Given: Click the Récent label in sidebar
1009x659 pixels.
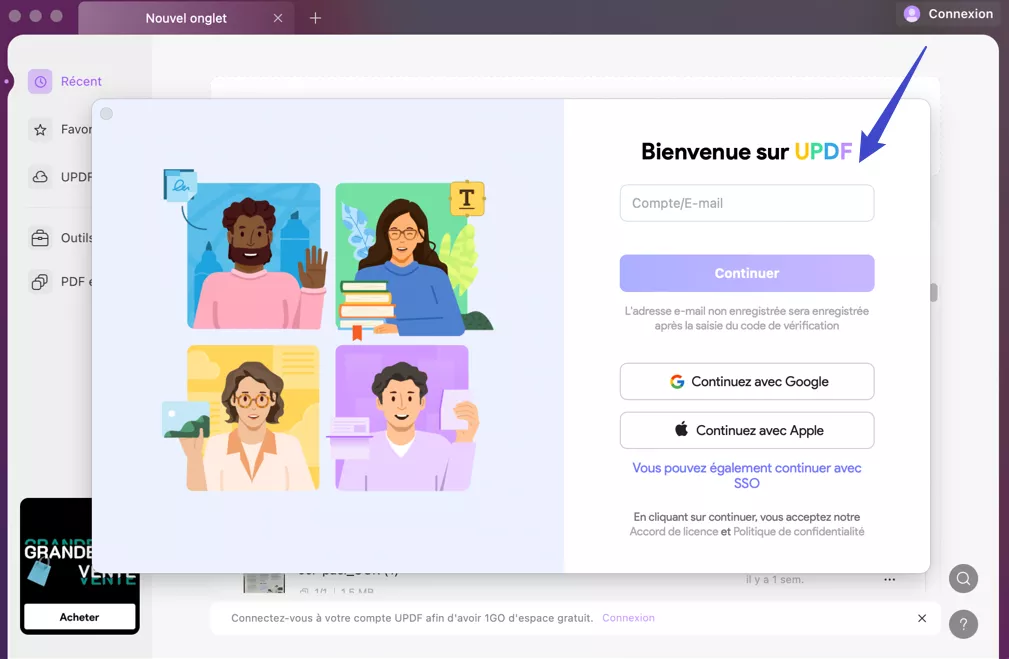Looking at the screenshot, I should point(81,82).
